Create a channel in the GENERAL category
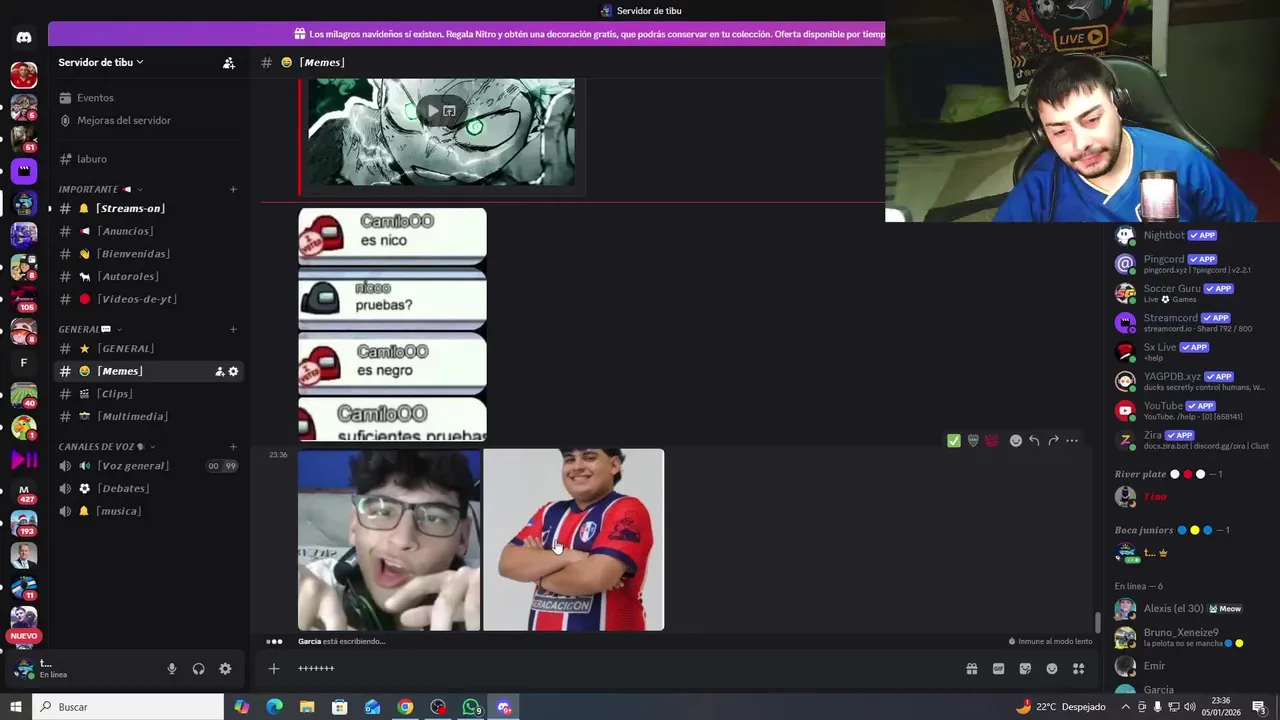 233,329
